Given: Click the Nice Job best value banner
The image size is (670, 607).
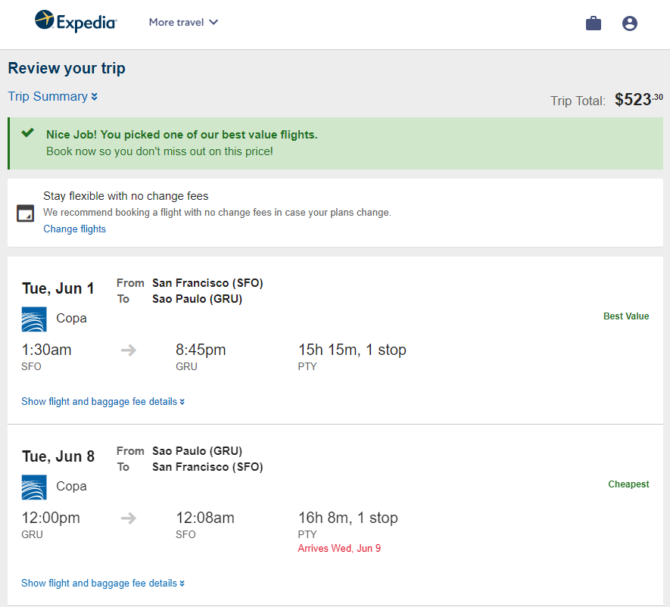Looking at the screenshot, I should tap(335, 143).
